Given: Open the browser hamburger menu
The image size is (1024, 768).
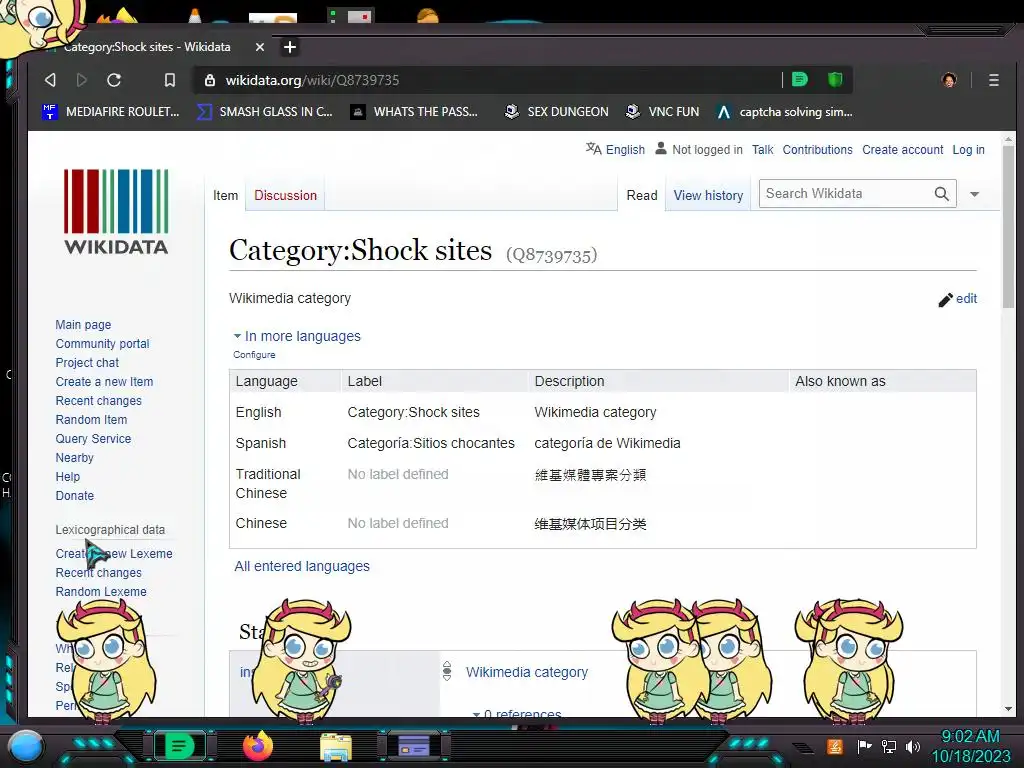Looking at the screenshot, I should pyautogui.click(x=993, y=80).
